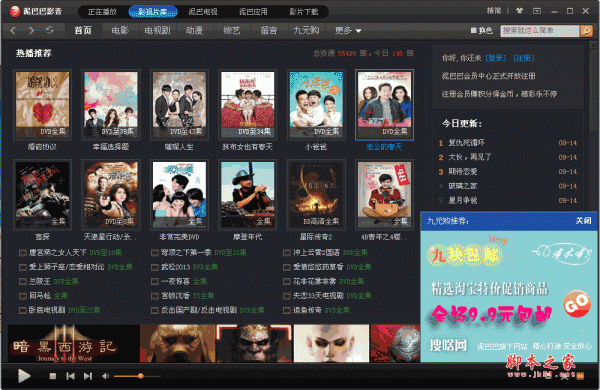Click the orange search magnifier button
Screen dimensions: 600x390
(x=586, y=31)
